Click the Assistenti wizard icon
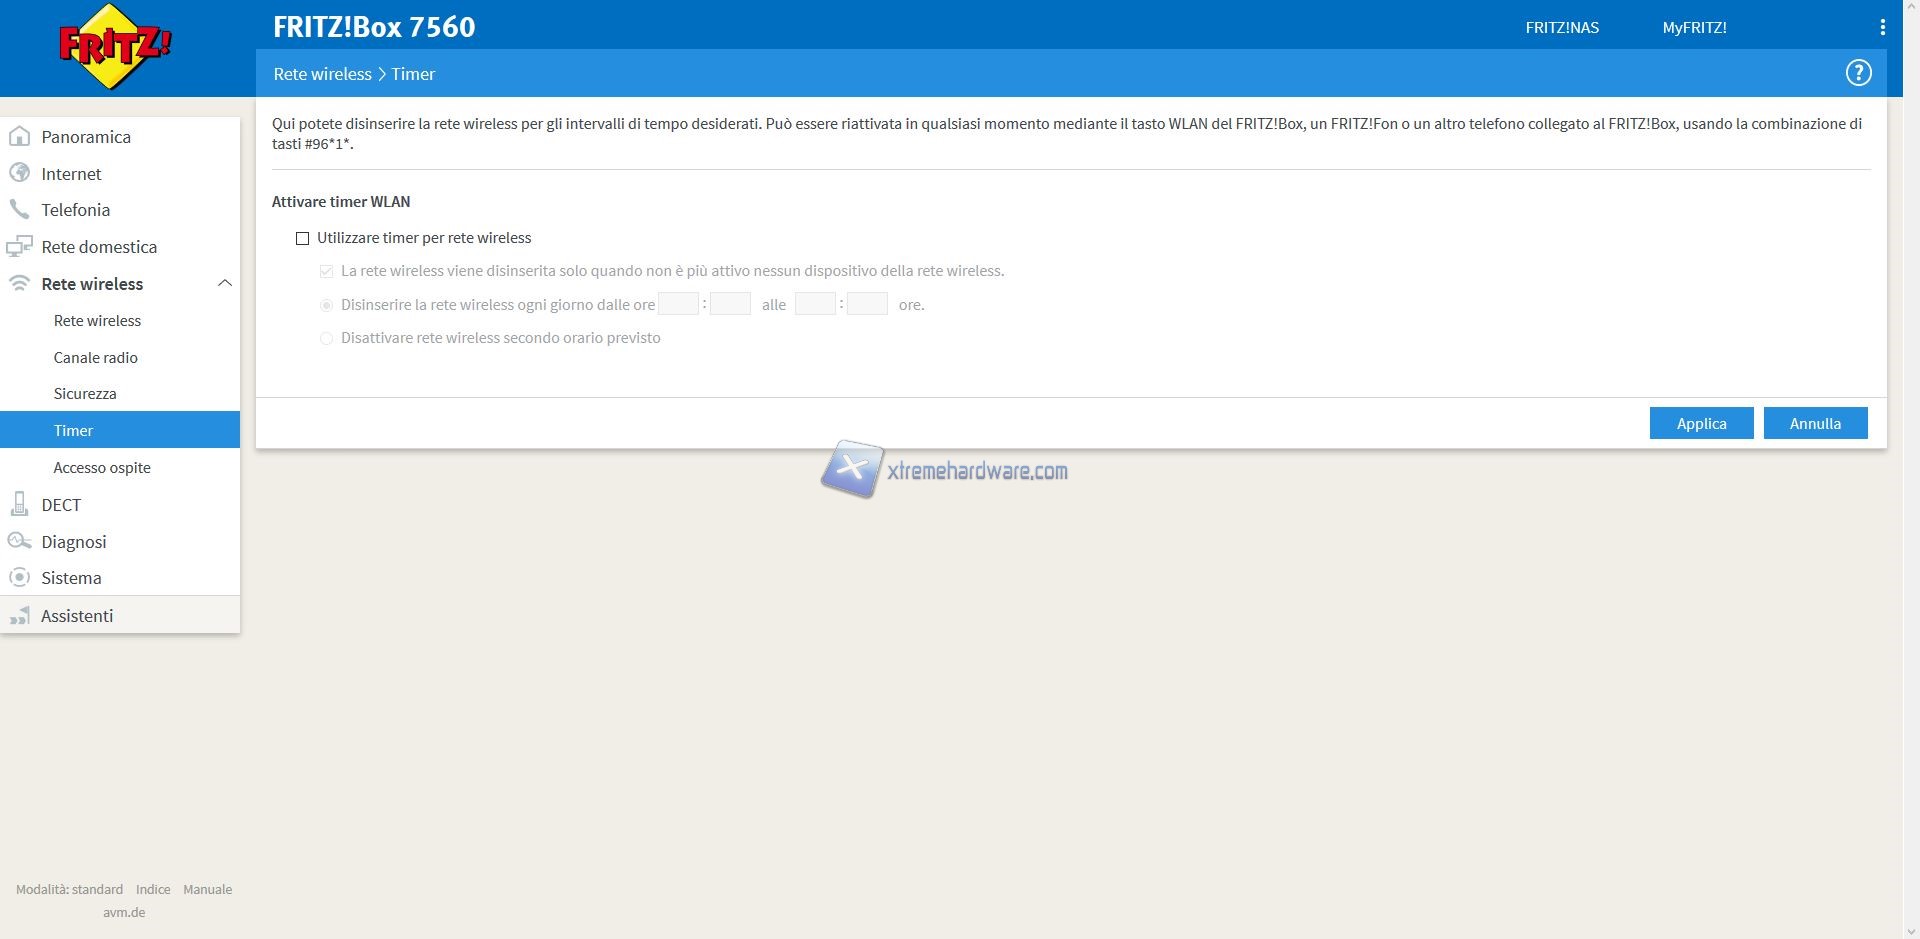Screen dimensions: 1920x939 tap(19, 616)
